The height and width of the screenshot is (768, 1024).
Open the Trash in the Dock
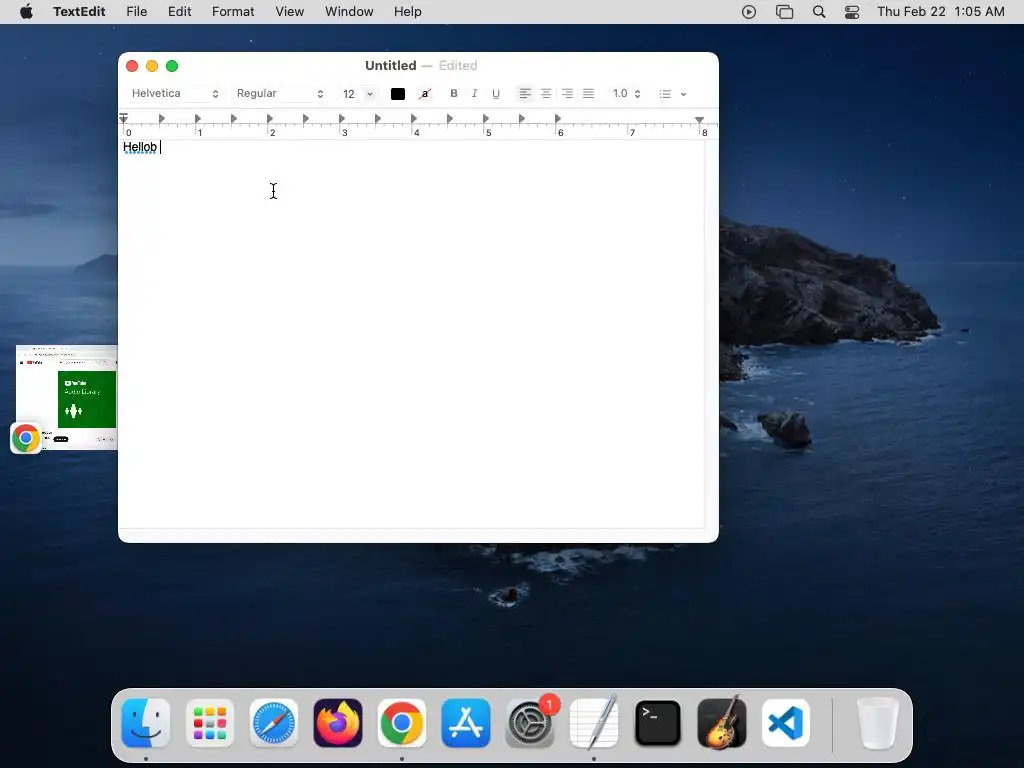click(877, 723)
